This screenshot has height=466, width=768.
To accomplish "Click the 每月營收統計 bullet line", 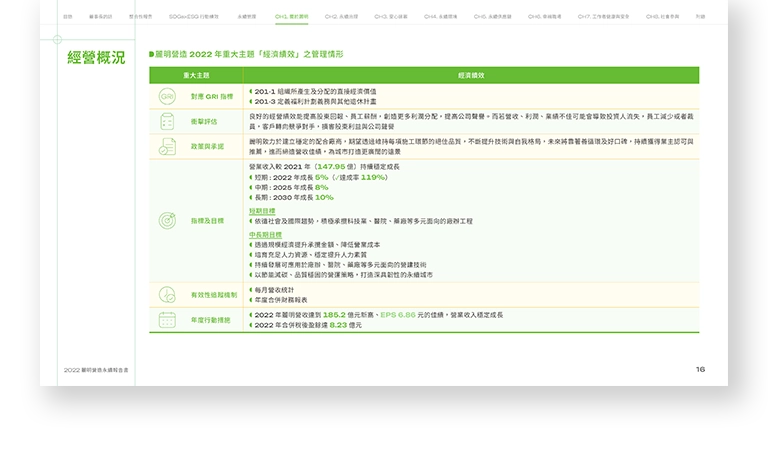I will [x=272, y=290].
